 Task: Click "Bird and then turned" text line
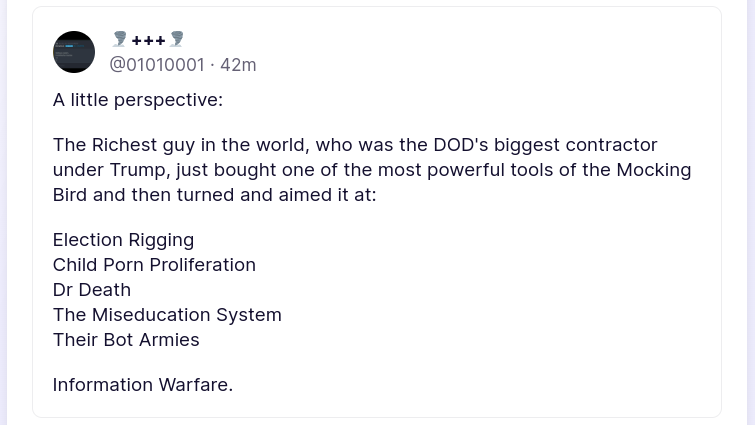(x=141, y=195)
